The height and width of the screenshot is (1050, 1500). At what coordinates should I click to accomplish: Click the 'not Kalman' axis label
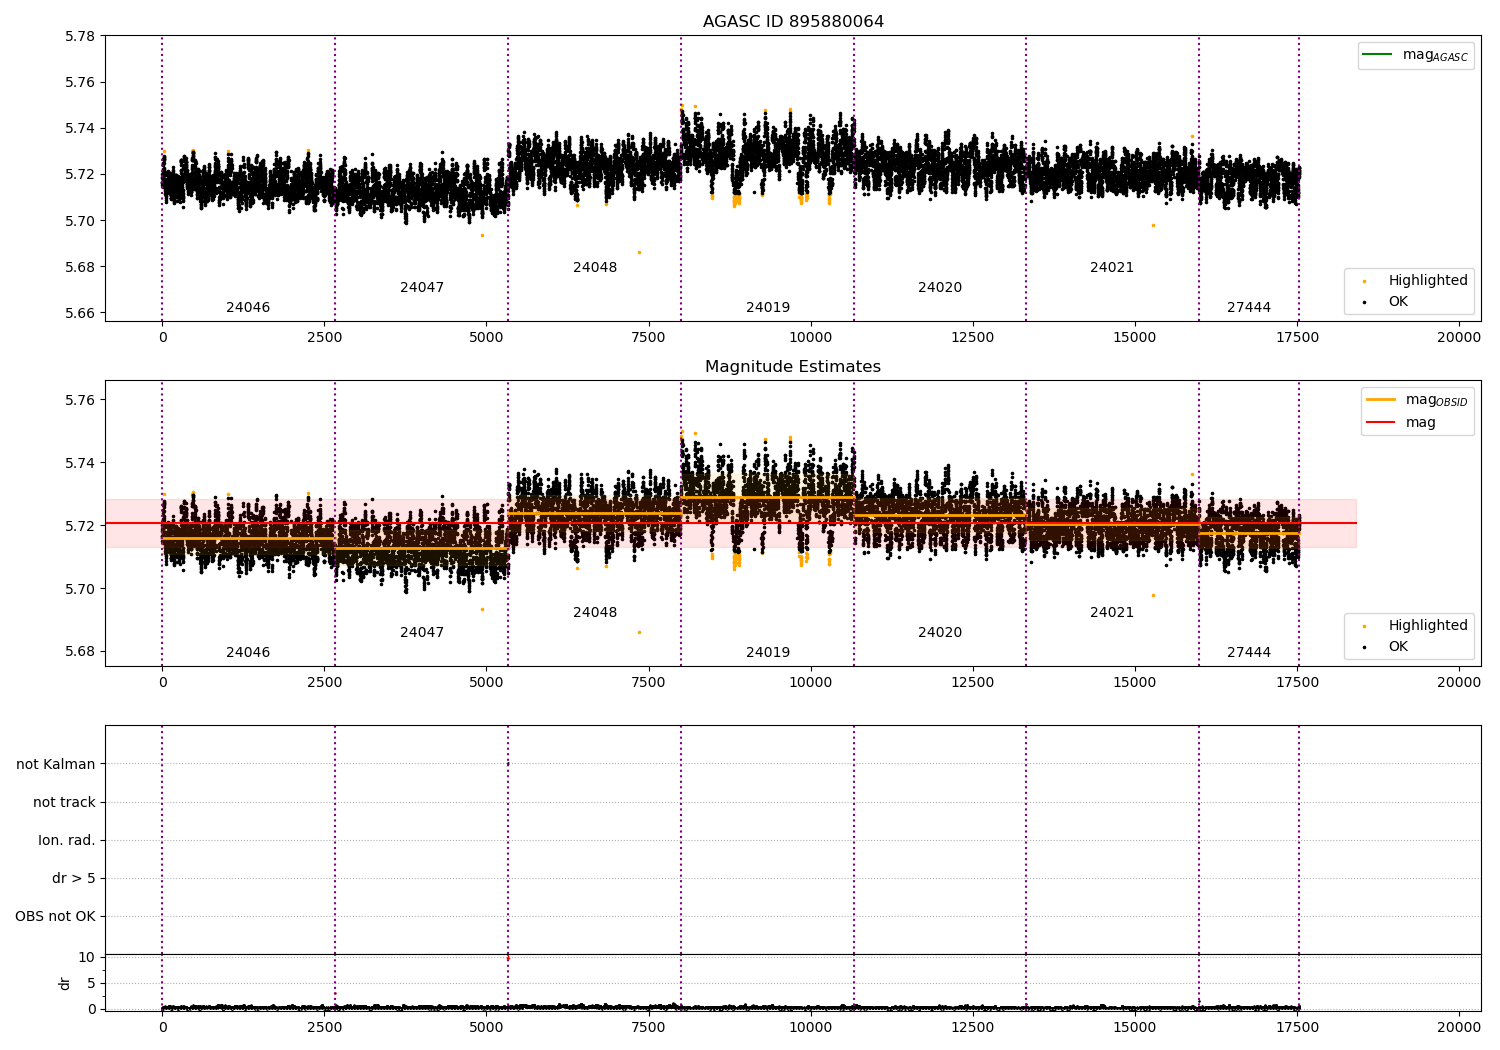click(56, 765)
